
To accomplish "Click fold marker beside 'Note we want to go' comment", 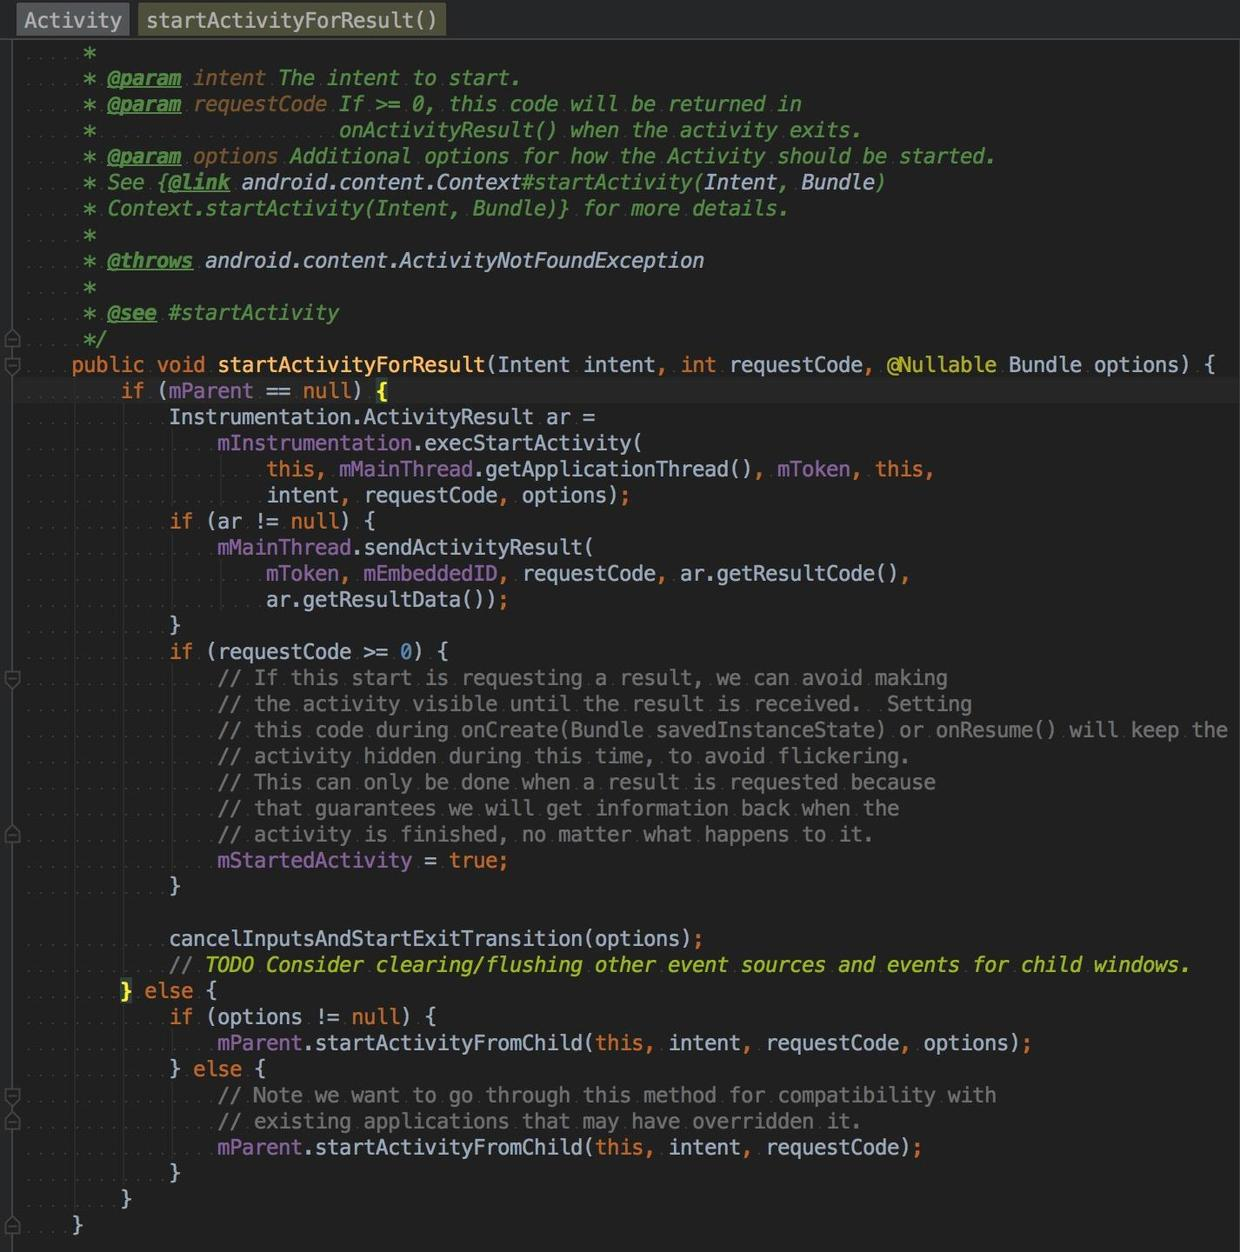I will [x=12, y=1096].
